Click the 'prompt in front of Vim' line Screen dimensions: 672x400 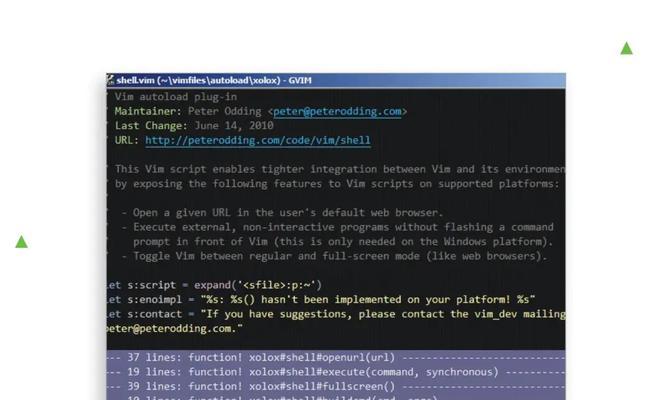coord(343,242)
